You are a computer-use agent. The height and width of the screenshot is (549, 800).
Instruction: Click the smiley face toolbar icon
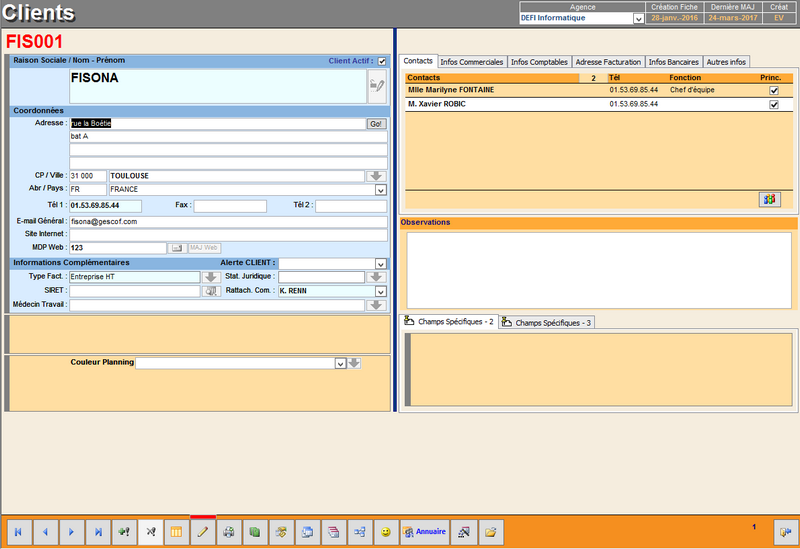click(385, 532)
